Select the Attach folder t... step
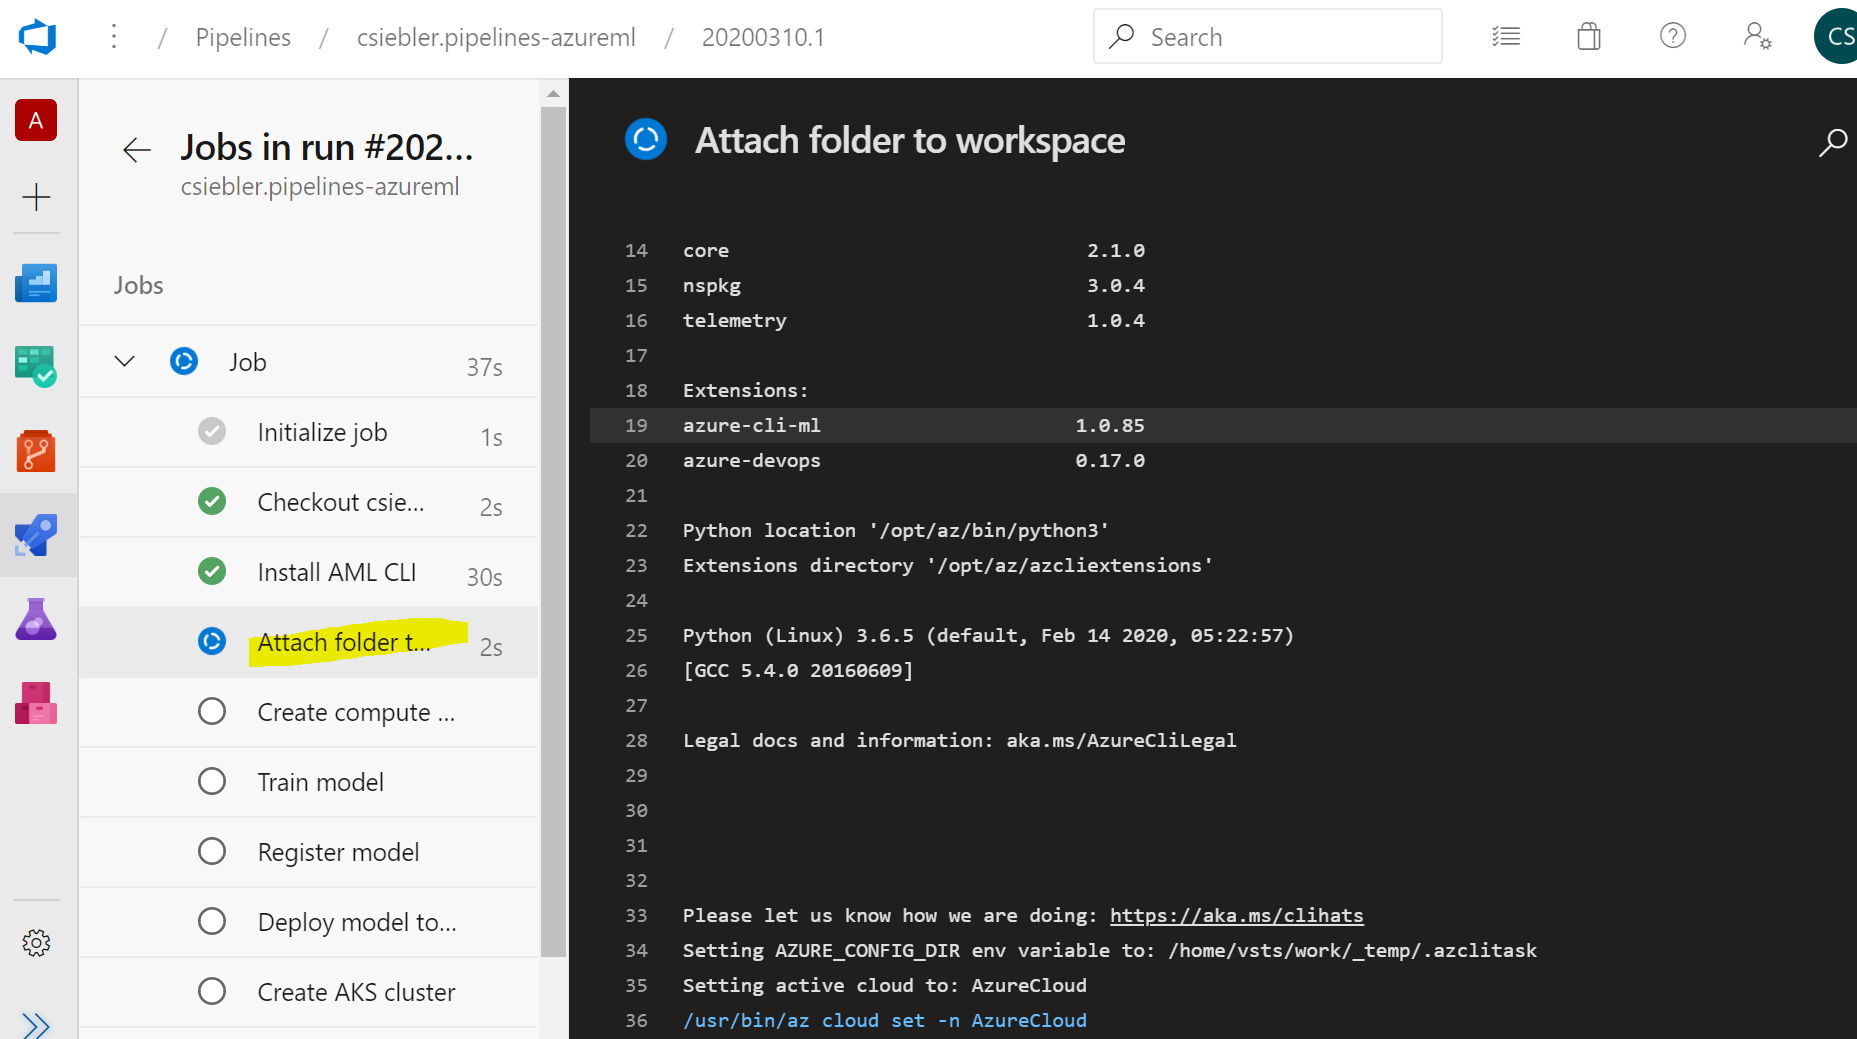The image size is (1857, 1039). 309,642
